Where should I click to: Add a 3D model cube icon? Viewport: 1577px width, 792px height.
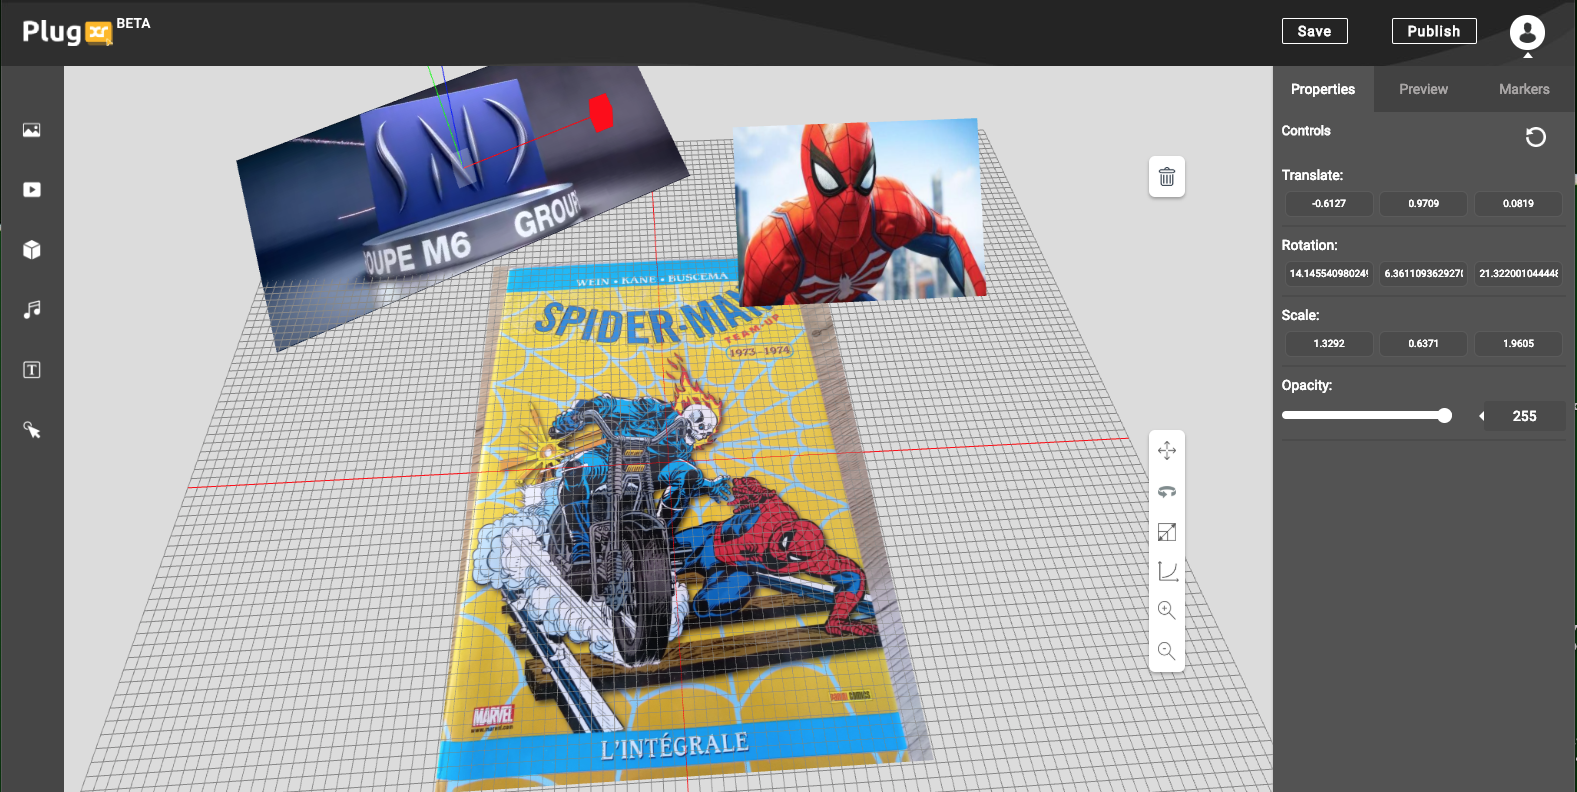[32, 250]
